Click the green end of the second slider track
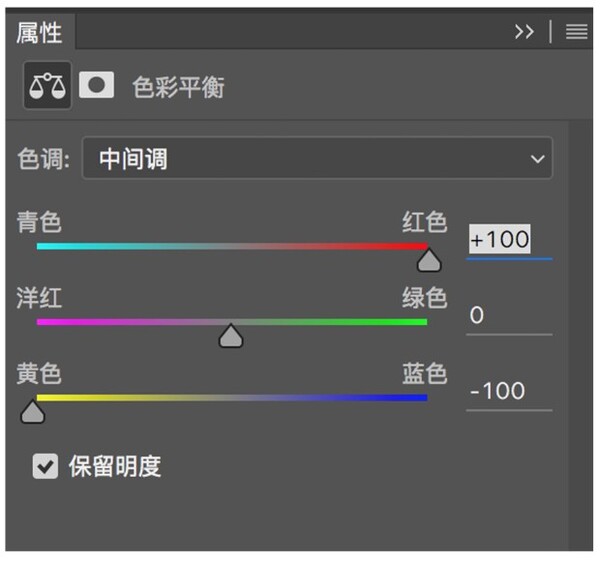 click(x=420, y=322)
